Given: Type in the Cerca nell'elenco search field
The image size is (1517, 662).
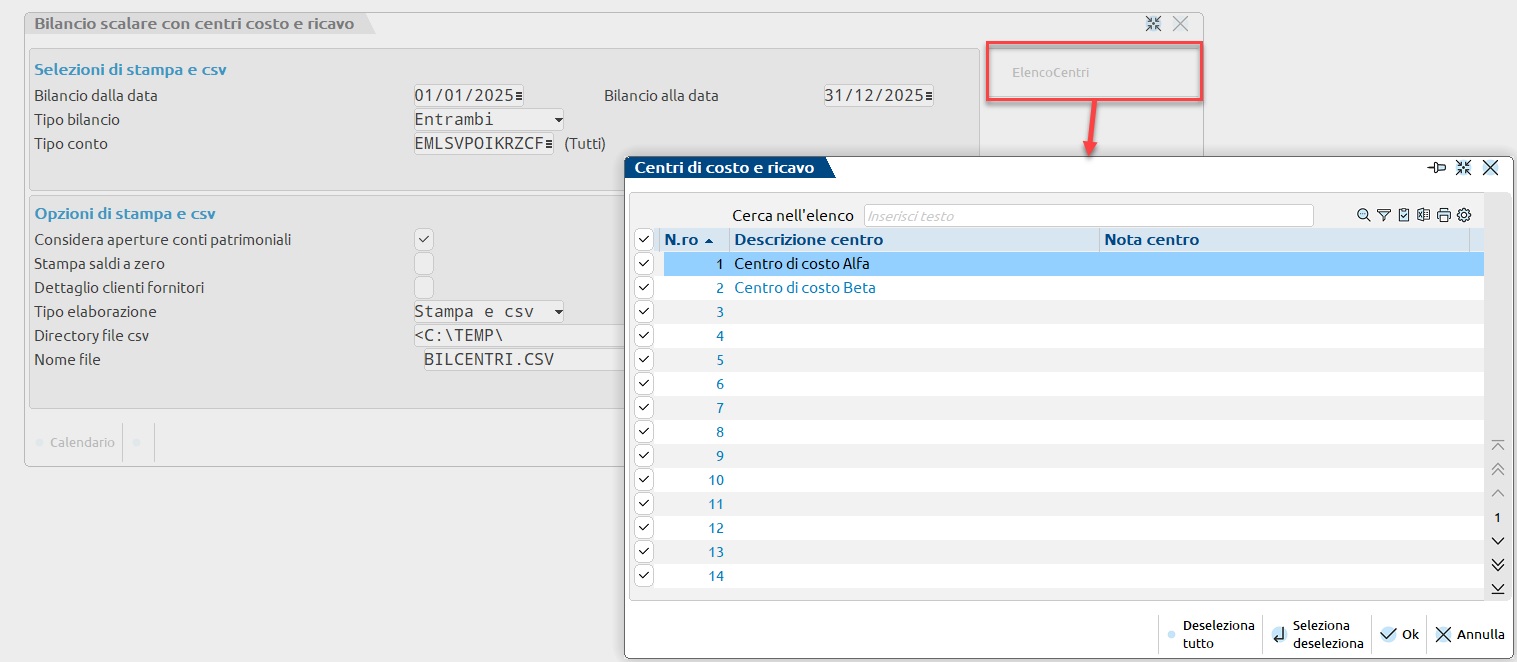Looking at the screenshot, I should [1087, 216].
